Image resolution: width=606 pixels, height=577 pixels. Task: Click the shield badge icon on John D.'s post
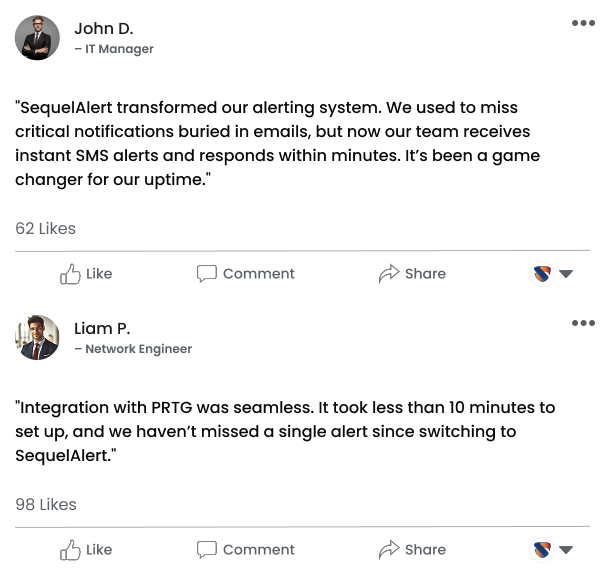click(543, 274)
